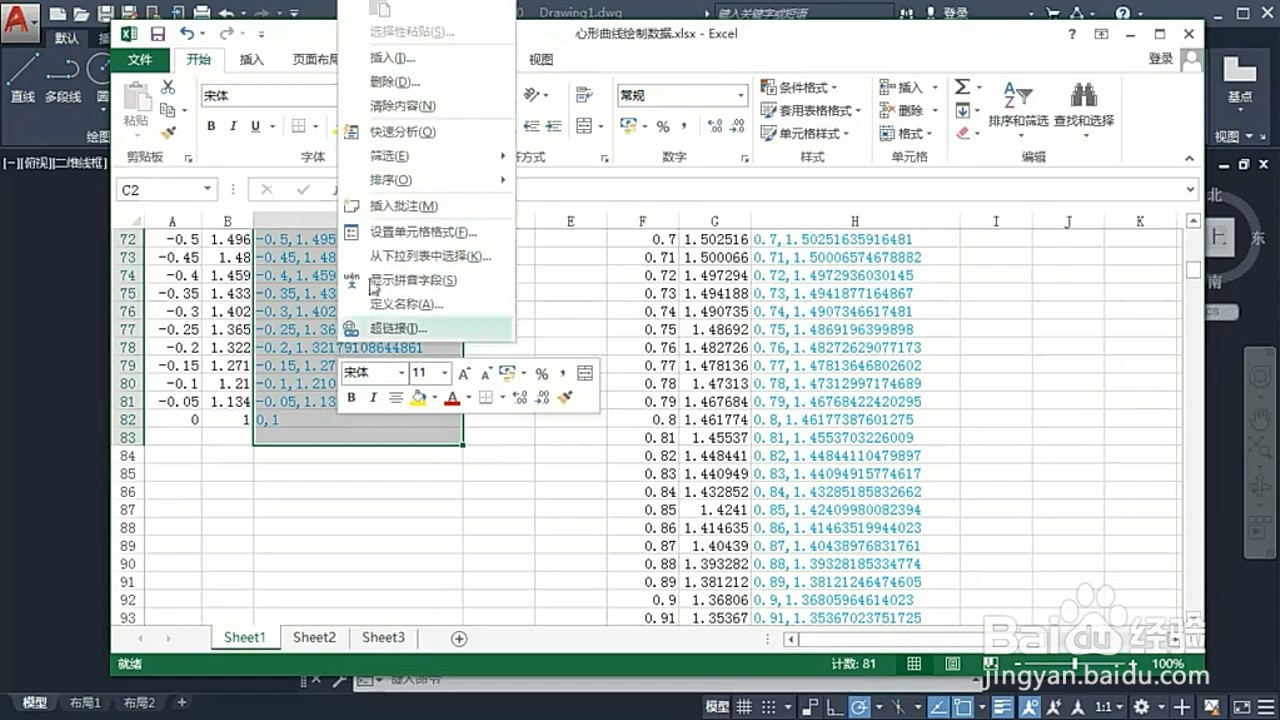The image size is (1280, 720).
Task: Click the Excel Save icon in title bar
Action: point(159,34)
